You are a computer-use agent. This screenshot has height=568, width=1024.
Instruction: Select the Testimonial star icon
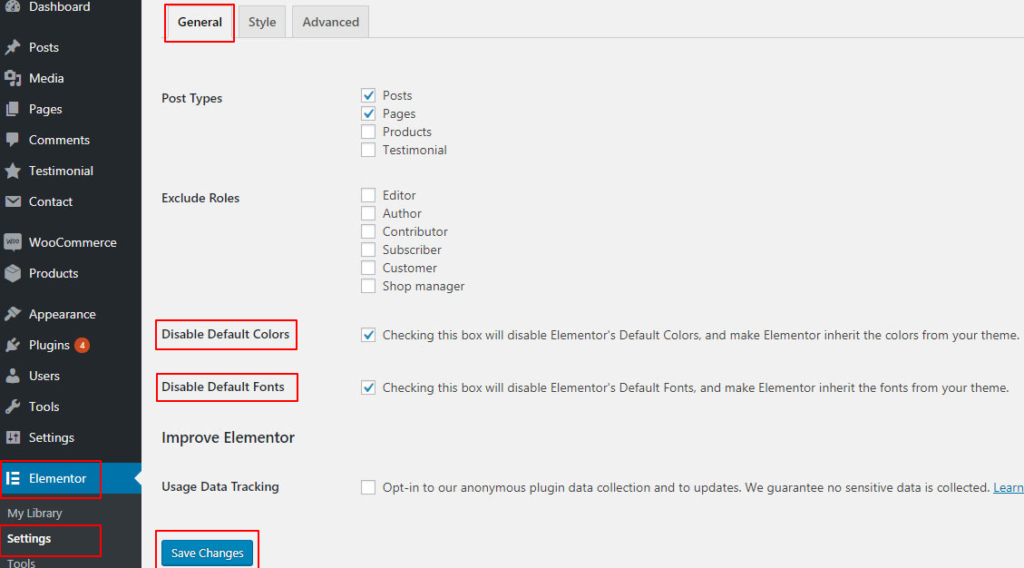pos(13,171)
